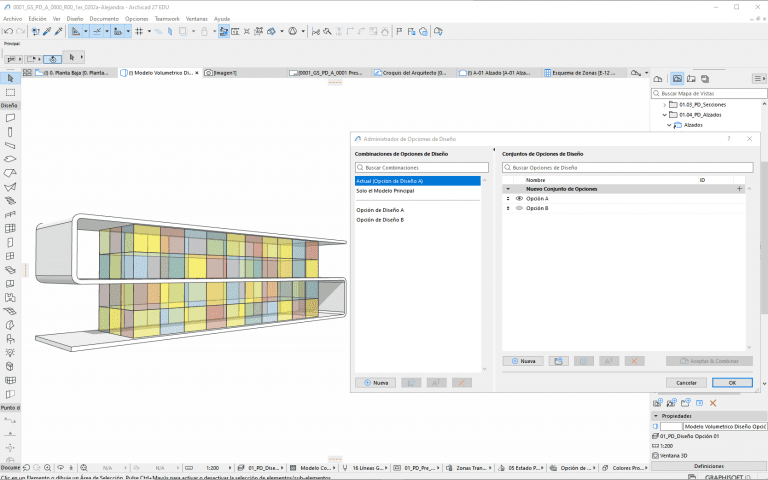Image resolution: width=768 pixels, height=480 pixels.
Task: Click Nueva button under Combinaciones list
Action: (376, 382)
